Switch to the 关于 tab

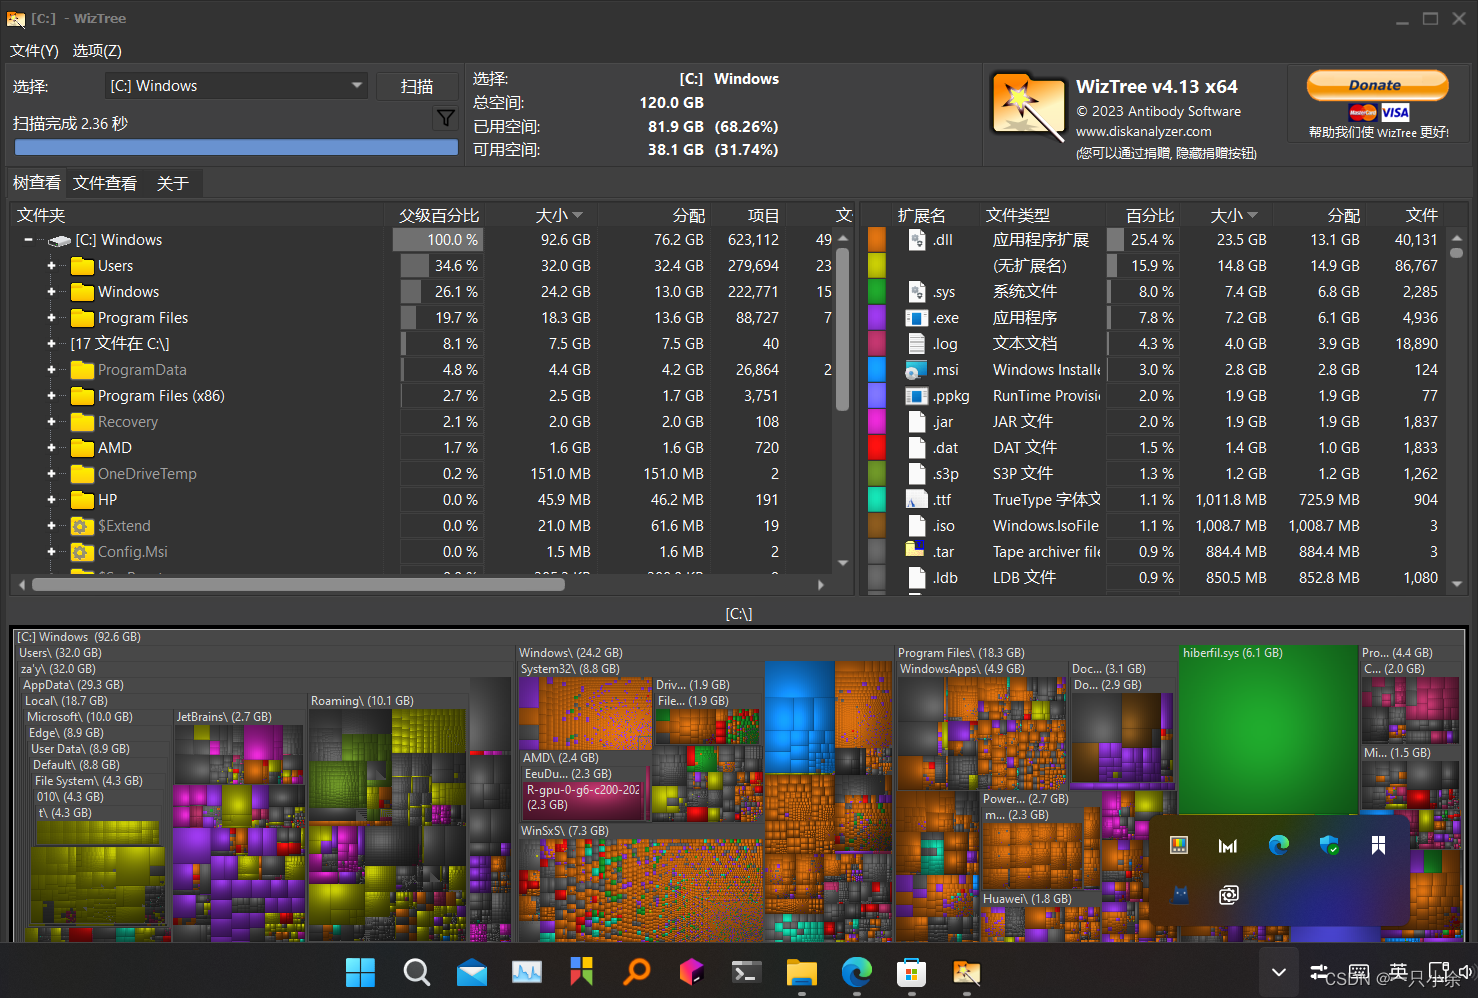(x=173, y=183)
